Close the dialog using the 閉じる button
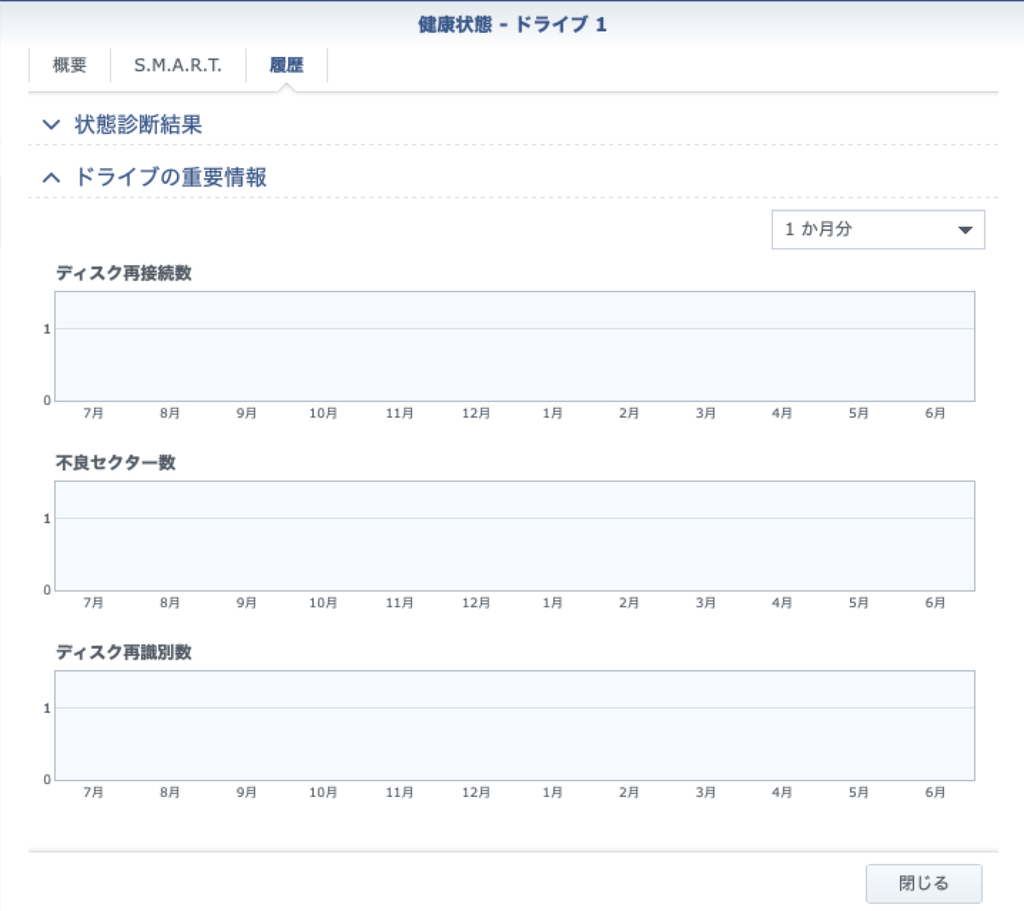Screen dimensions: 1024x911 coord(924,883)
